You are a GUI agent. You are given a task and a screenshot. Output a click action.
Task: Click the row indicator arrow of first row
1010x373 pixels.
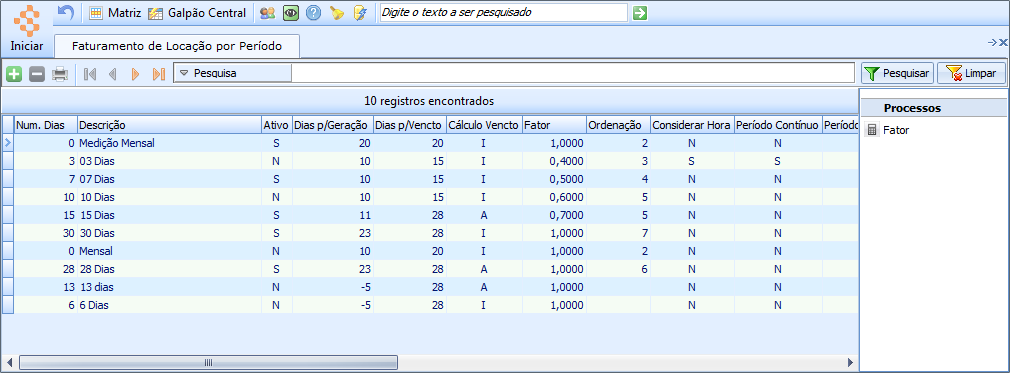coord(8,143)
